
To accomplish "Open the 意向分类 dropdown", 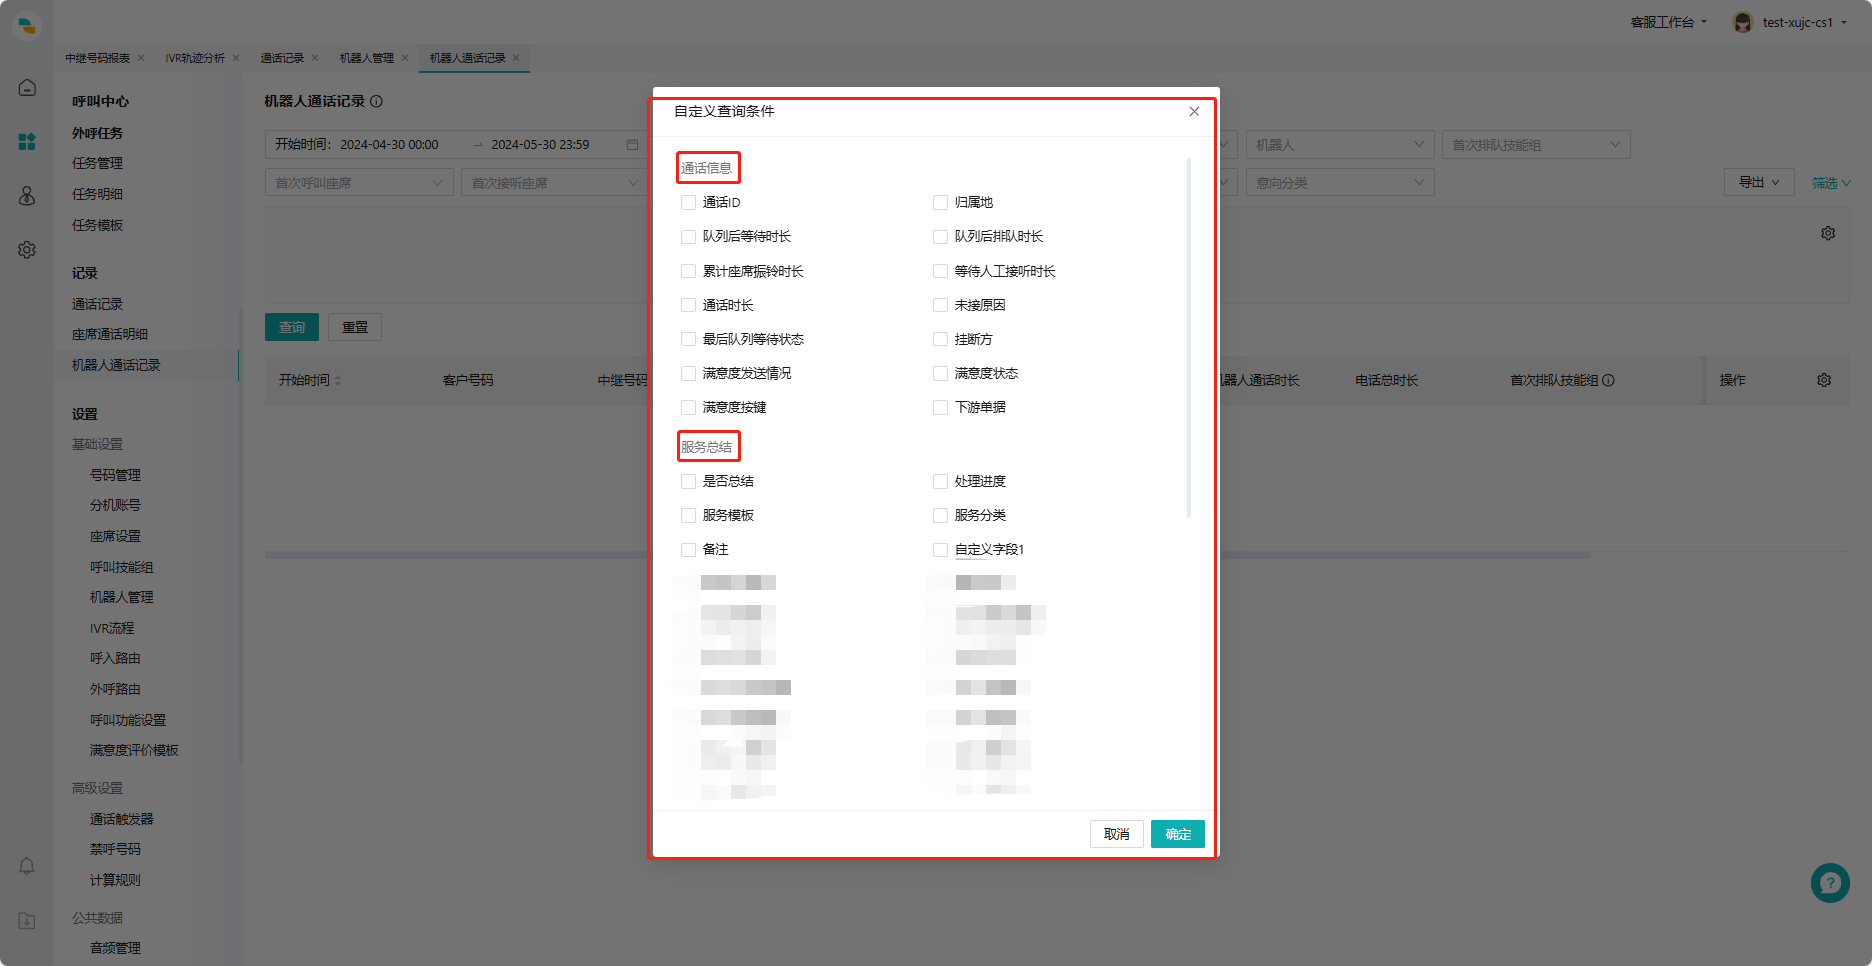I will tap(1340, 183).
